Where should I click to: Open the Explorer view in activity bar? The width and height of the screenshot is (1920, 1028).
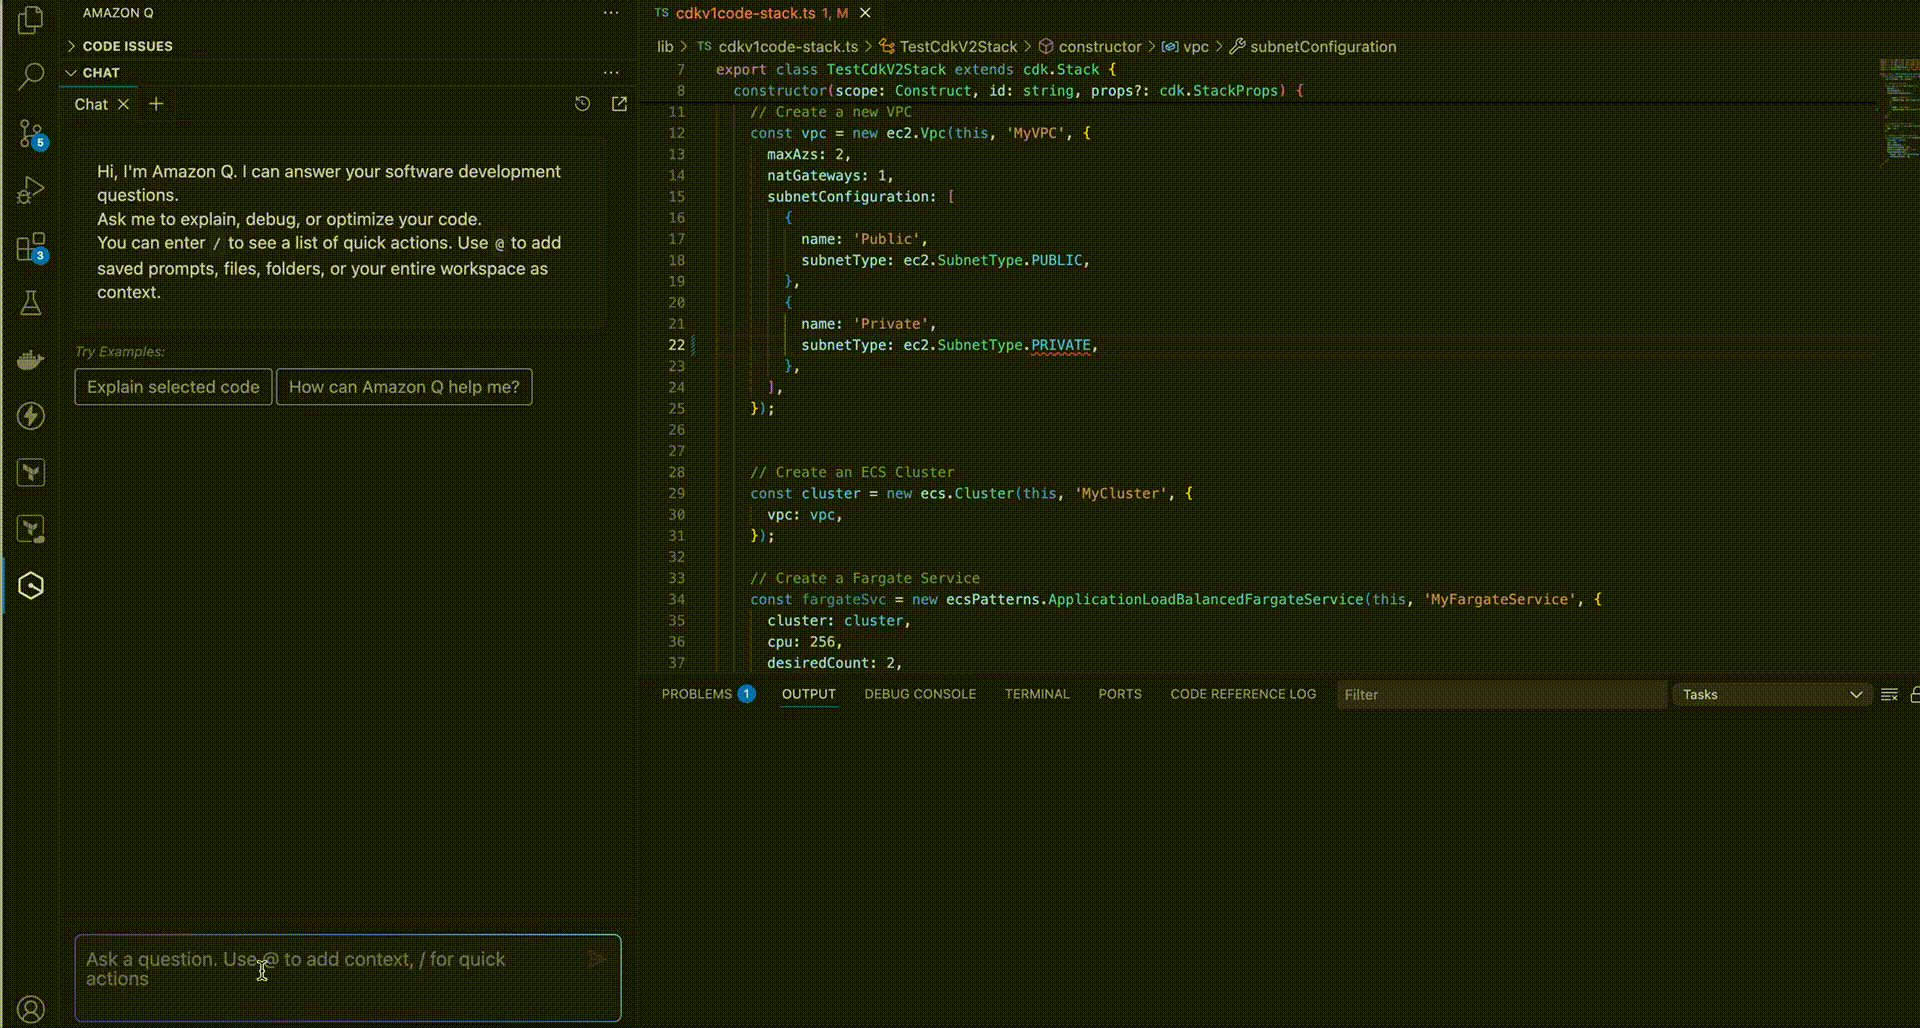tap(31, 20)
